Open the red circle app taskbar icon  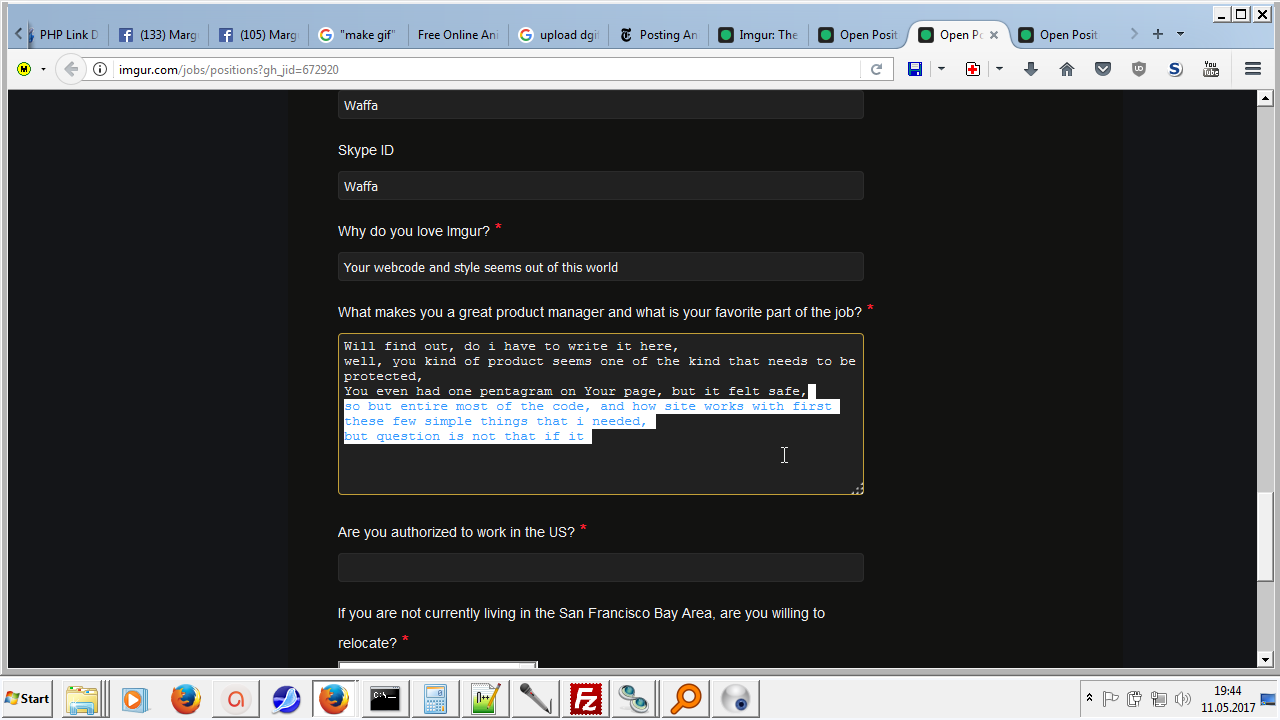[x=236, y=698]
